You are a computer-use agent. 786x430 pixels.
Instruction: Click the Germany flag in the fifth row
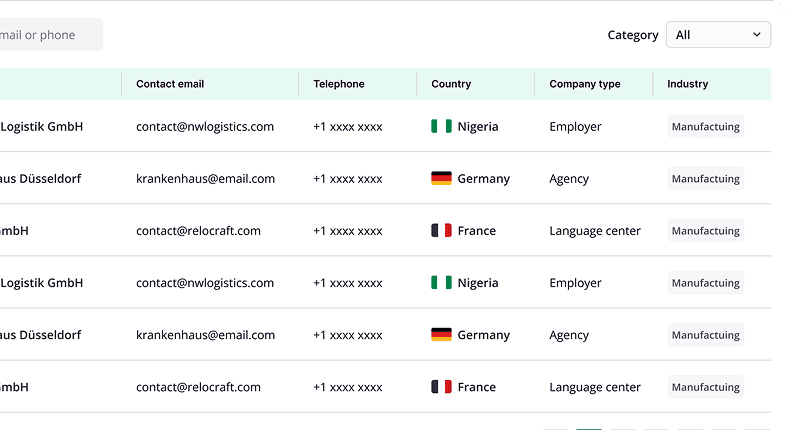pos(441,335)
